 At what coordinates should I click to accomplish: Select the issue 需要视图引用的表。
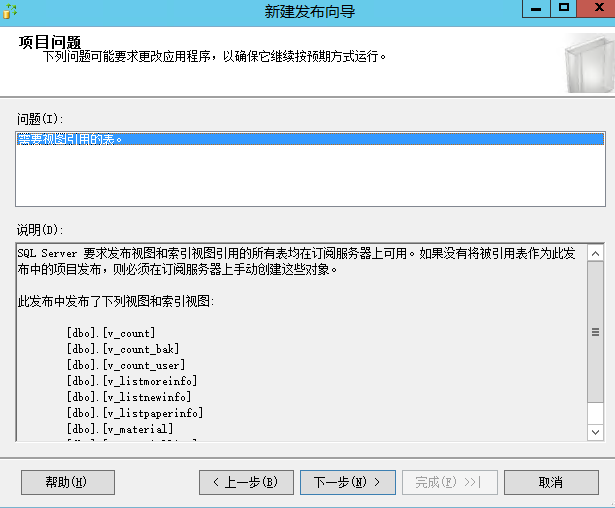point(310,139)
